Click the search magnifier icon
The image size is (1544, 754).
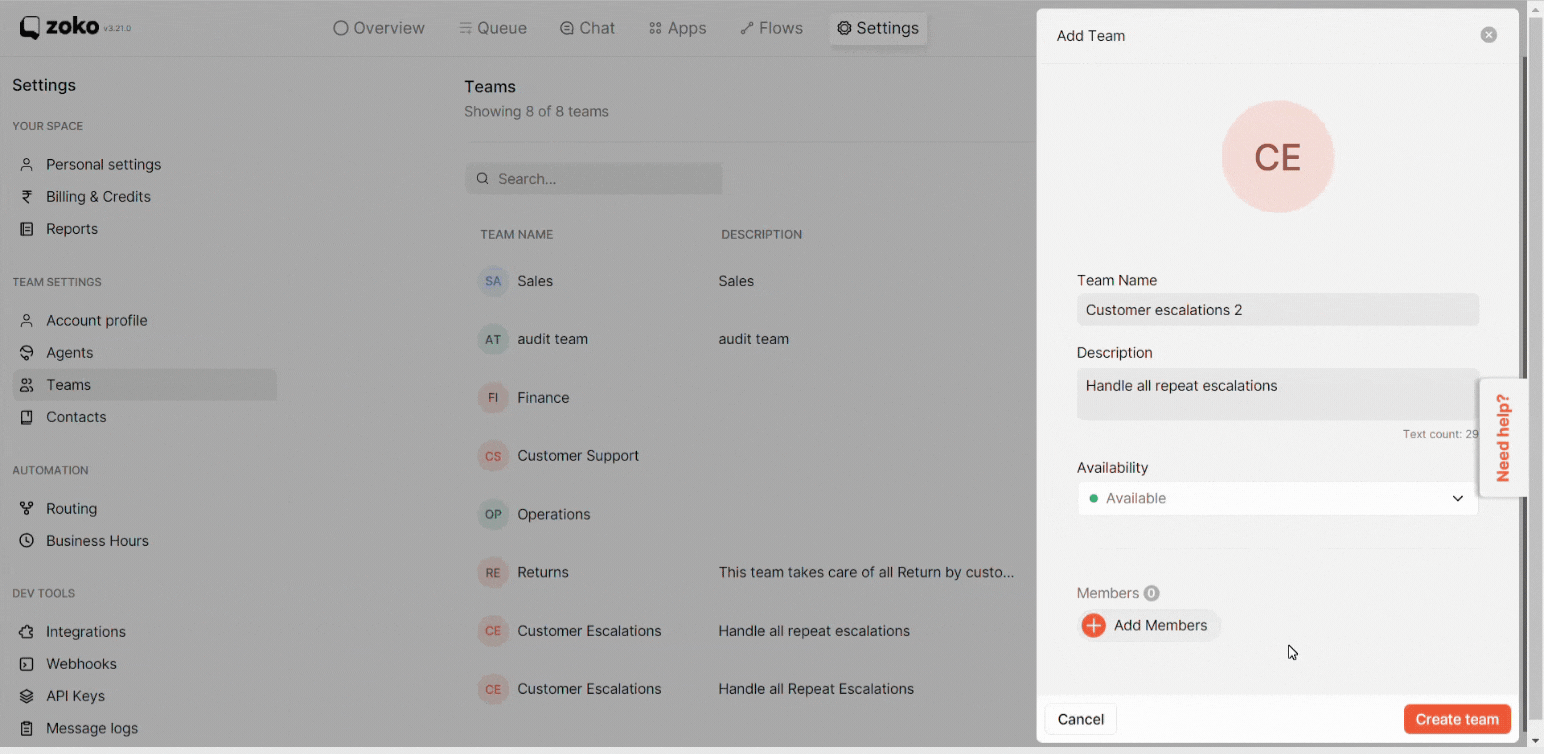pyautogui.click(x=482, y=178)
